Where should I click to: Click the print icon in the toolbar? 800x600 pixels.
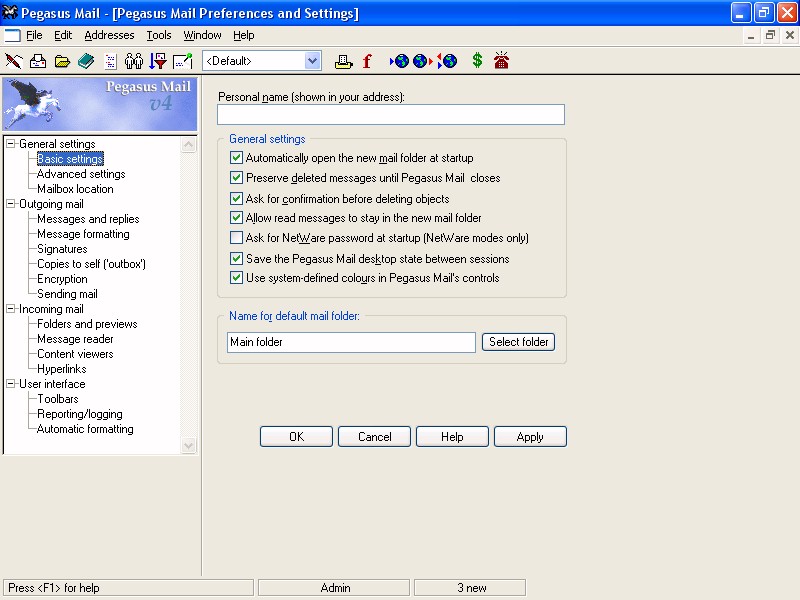[343, 61]
